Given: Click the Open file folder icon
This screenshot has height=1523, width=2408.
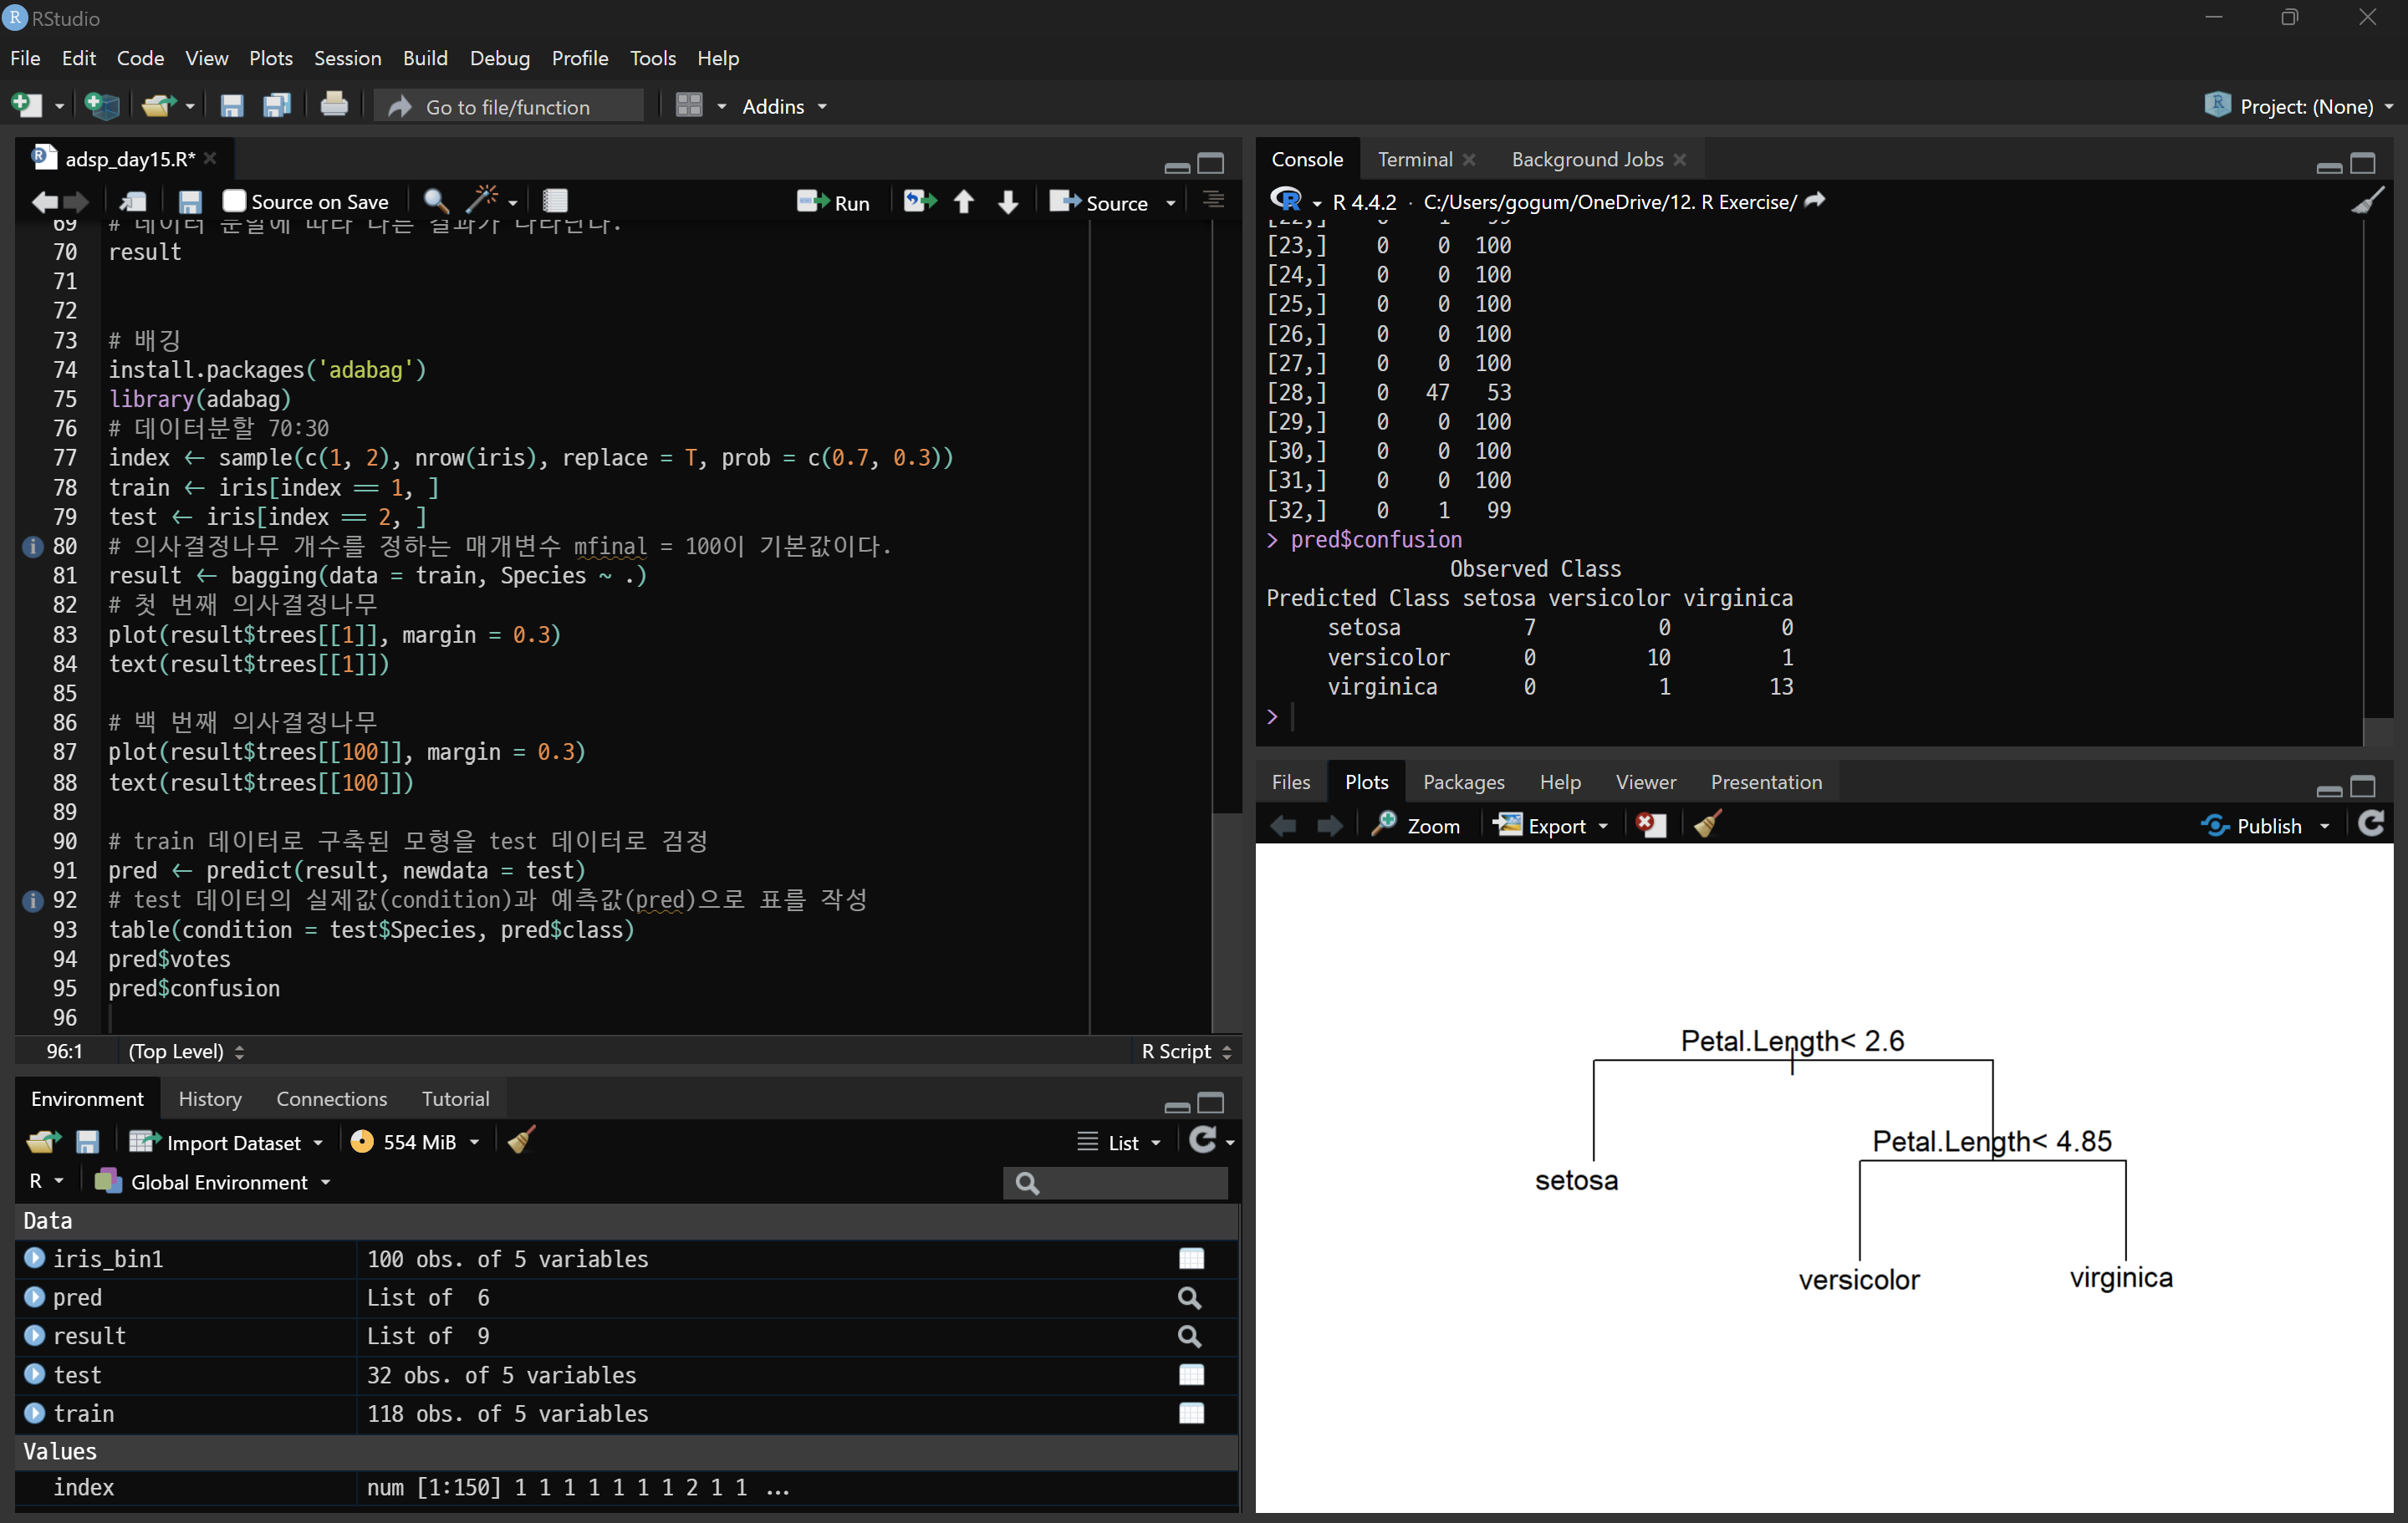Looking at the screenshot, I should tap(158, 105).
